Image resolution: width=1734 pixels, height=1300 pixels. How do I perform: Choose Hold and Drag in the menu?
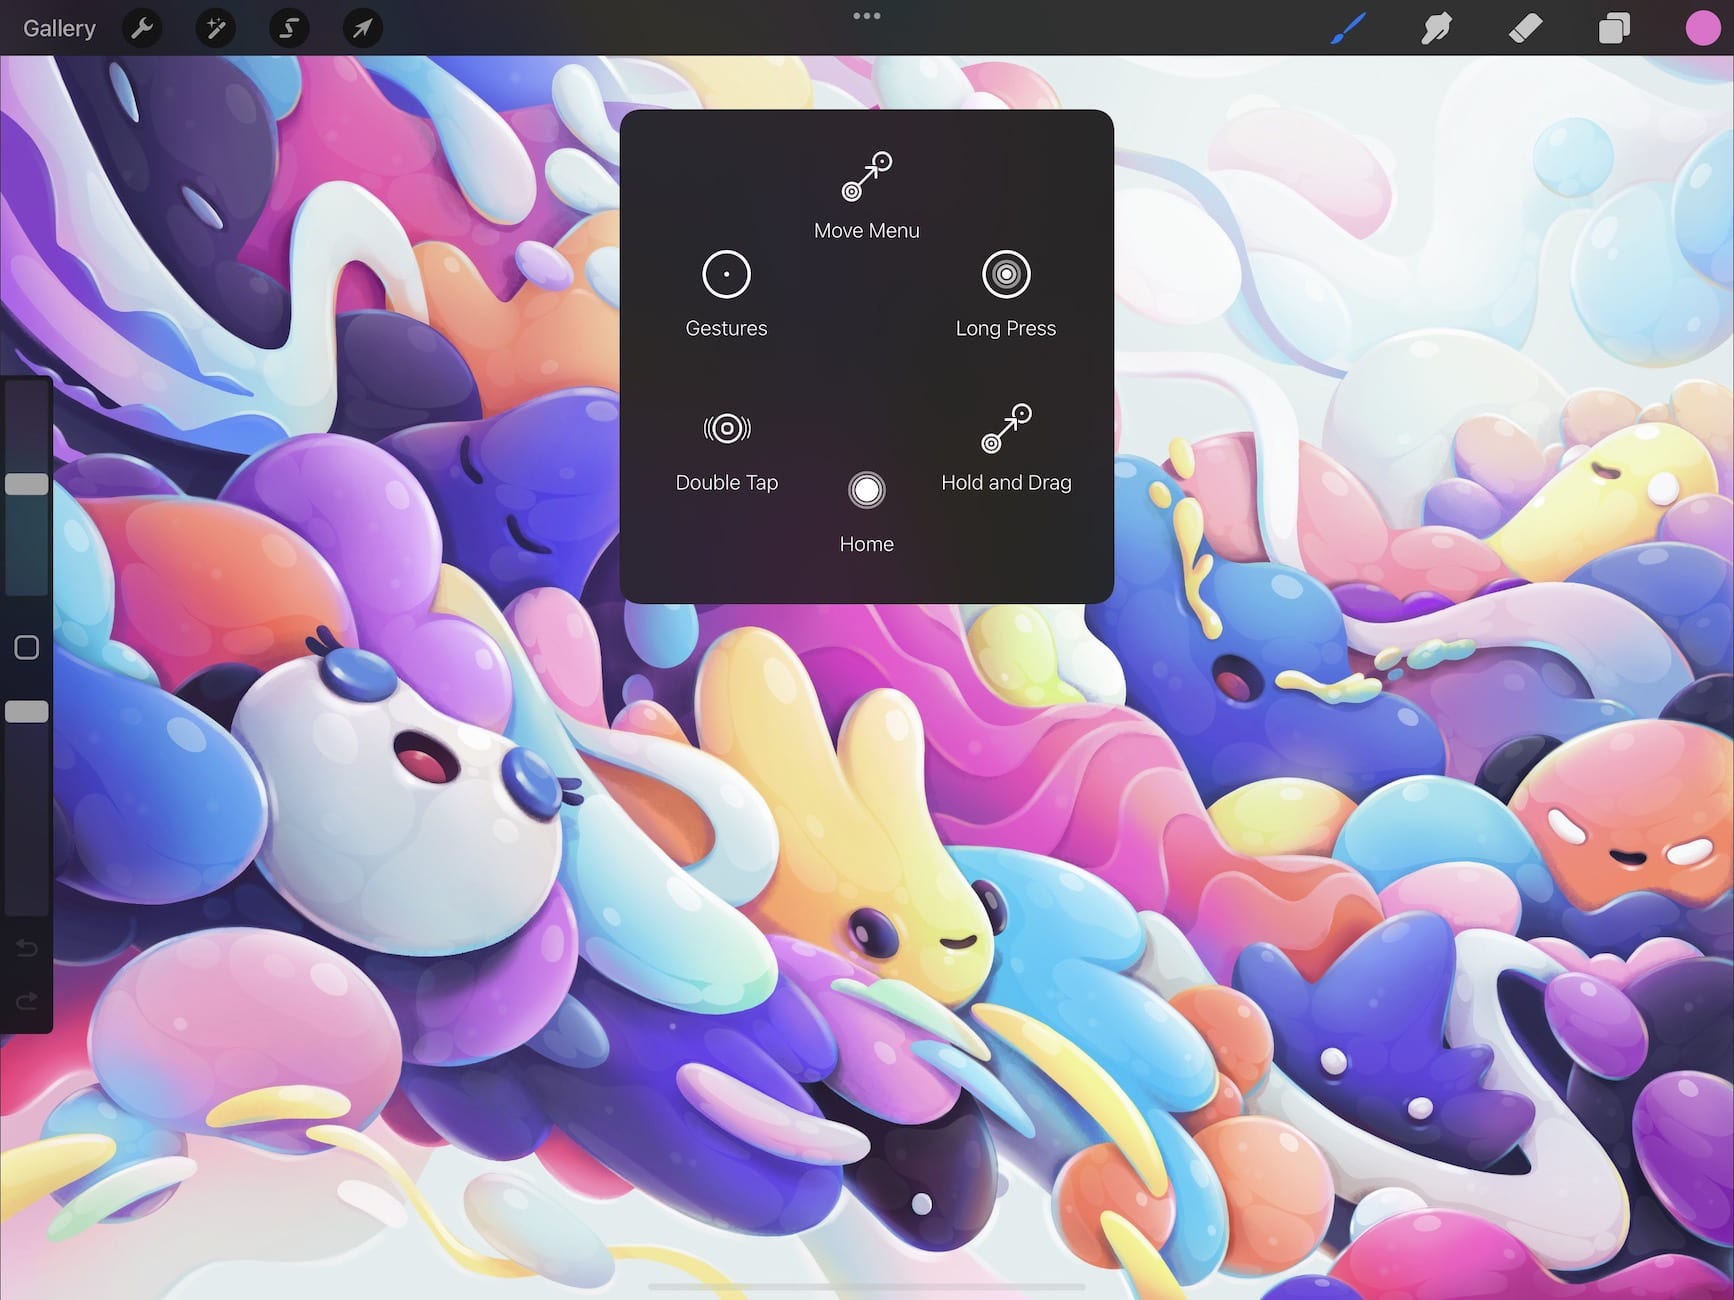(x=1006, y=448)
